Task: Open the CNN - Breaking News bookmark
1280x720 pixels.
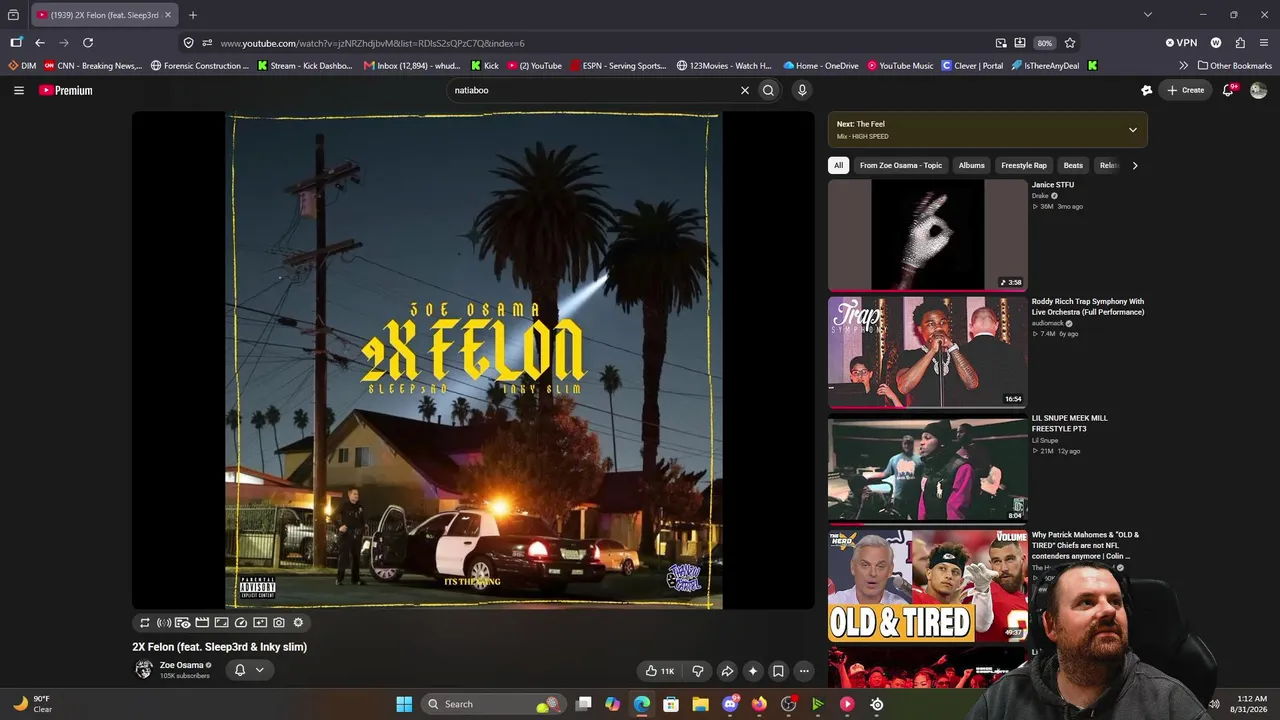Action: 93,66
